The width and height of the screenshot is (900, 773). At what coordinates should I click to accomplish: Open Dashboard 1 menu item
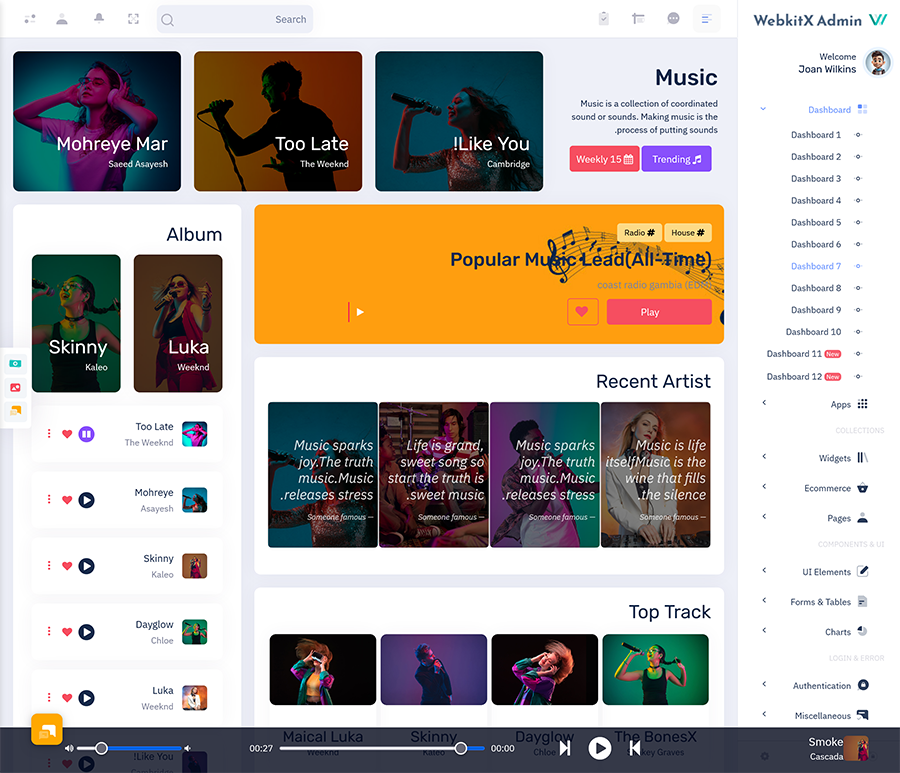tap(816, 135)
